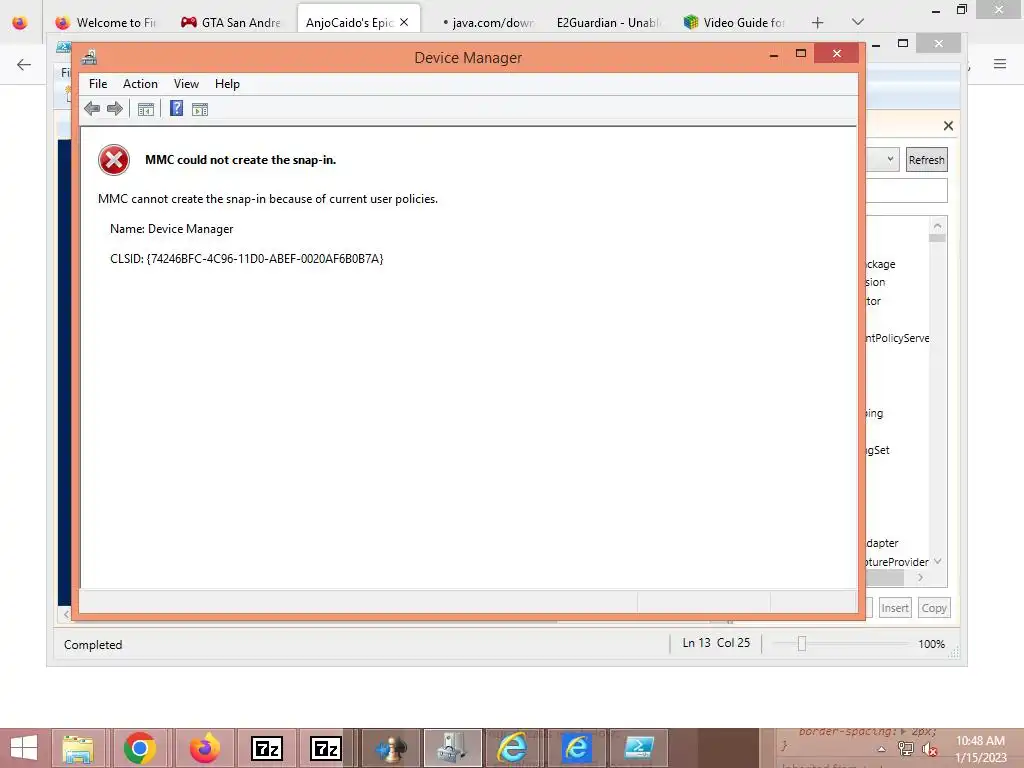The width and height of the screenshot is (1024, 768).
Task: Open the Firefox hamburger menu
Action: point(1000,64)
